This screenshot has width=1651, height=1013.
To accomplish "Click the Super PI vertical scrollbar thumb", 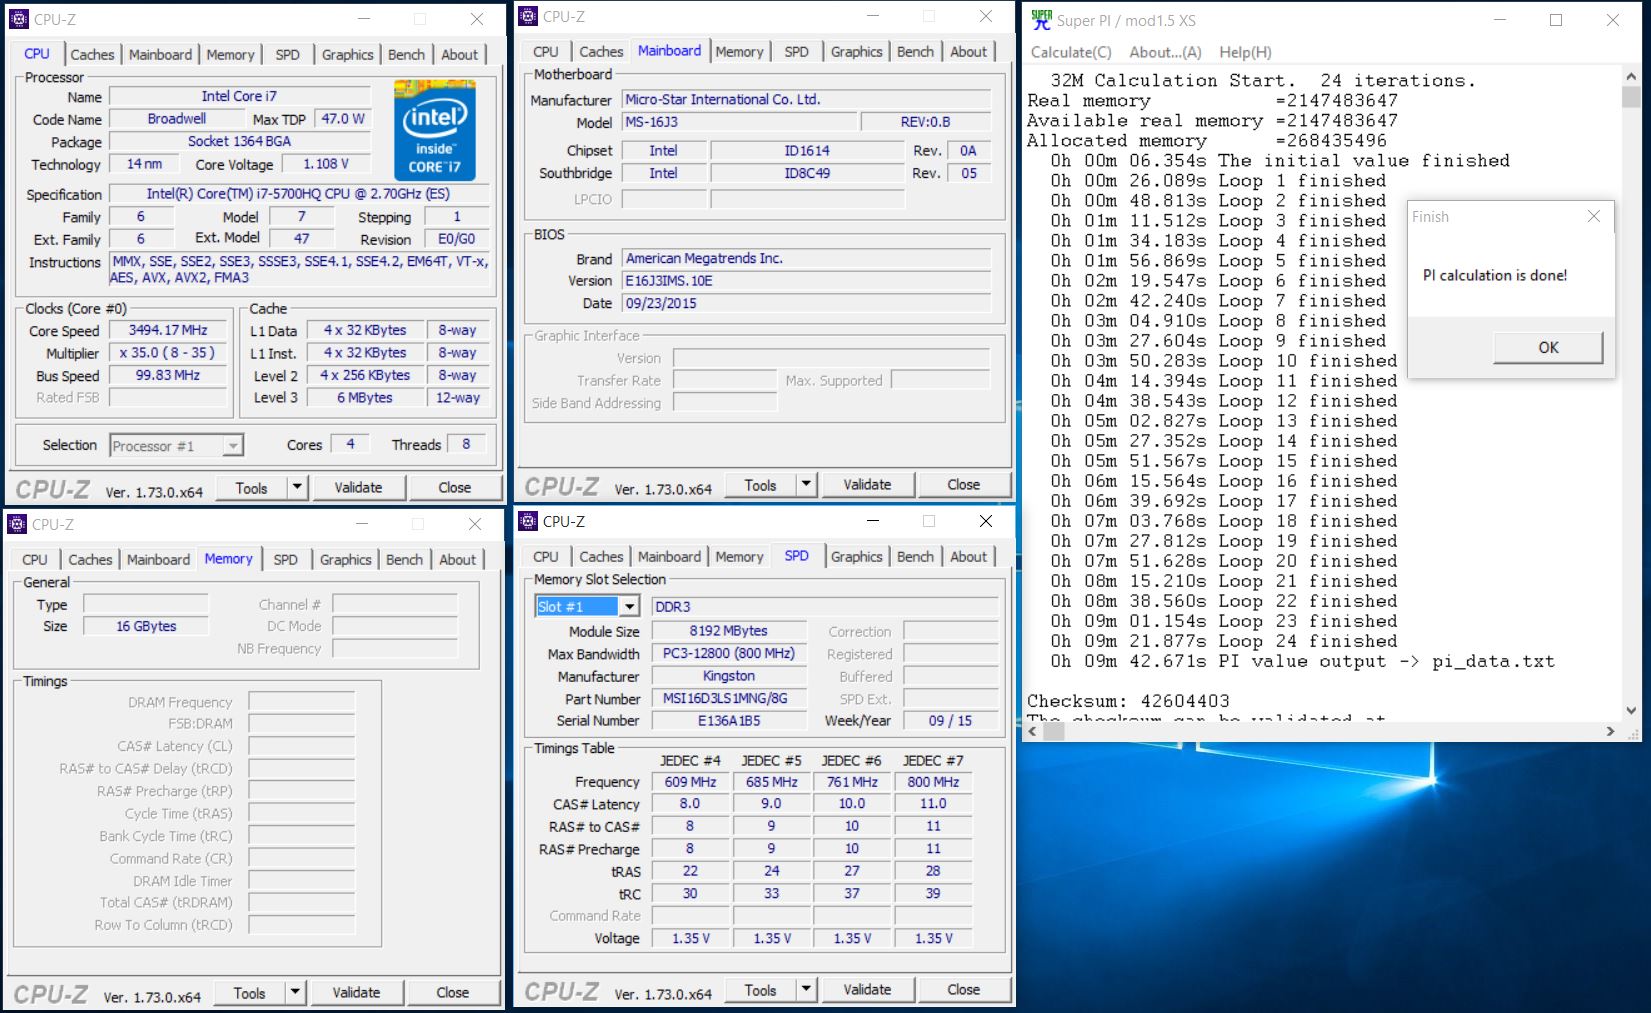I will point(1631,96).
